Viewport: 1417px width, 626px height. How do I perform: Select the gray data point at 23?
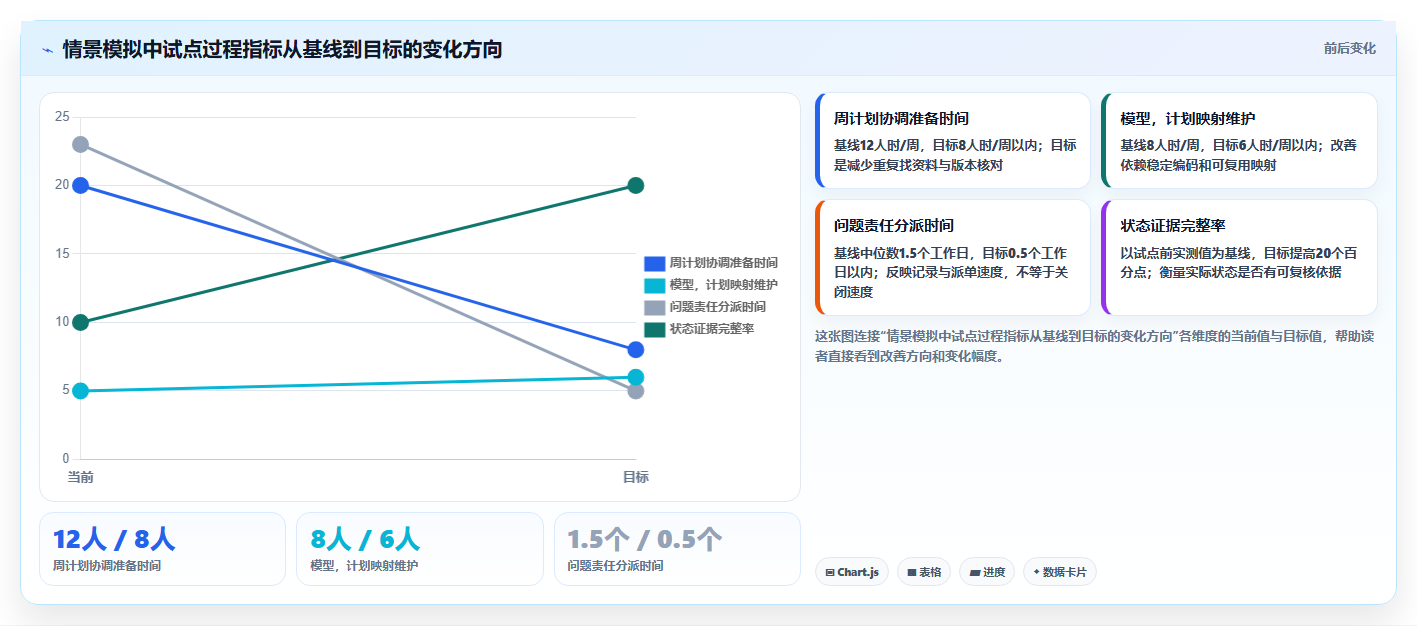pos(80,144)
